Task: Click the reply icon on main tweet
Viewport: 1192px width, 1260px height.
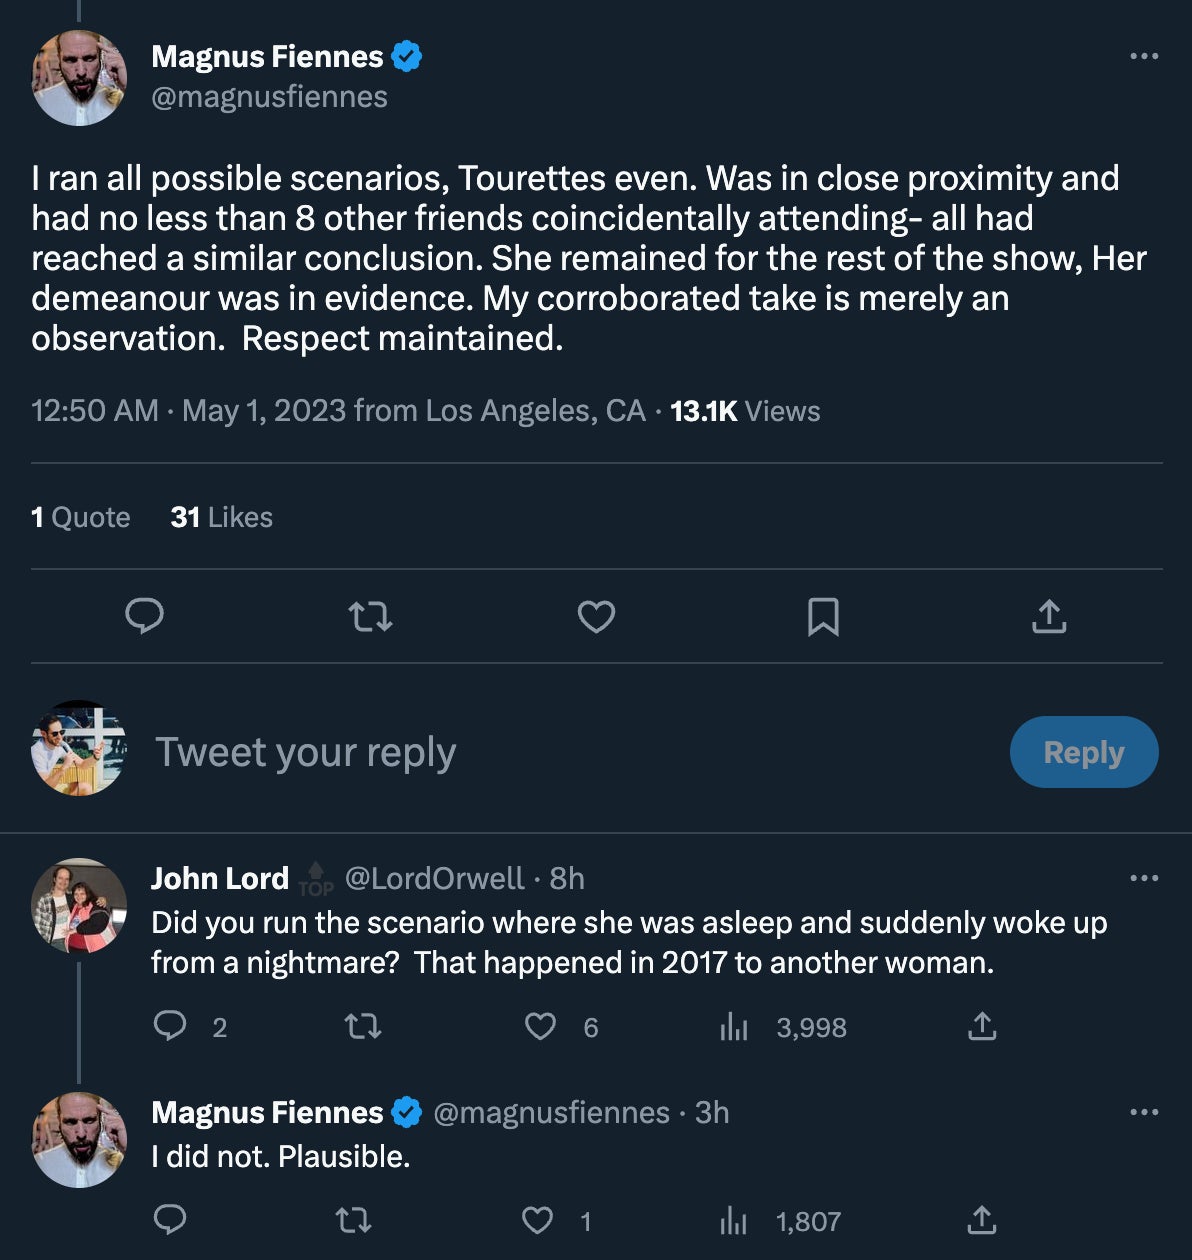Action: [145, 617]
